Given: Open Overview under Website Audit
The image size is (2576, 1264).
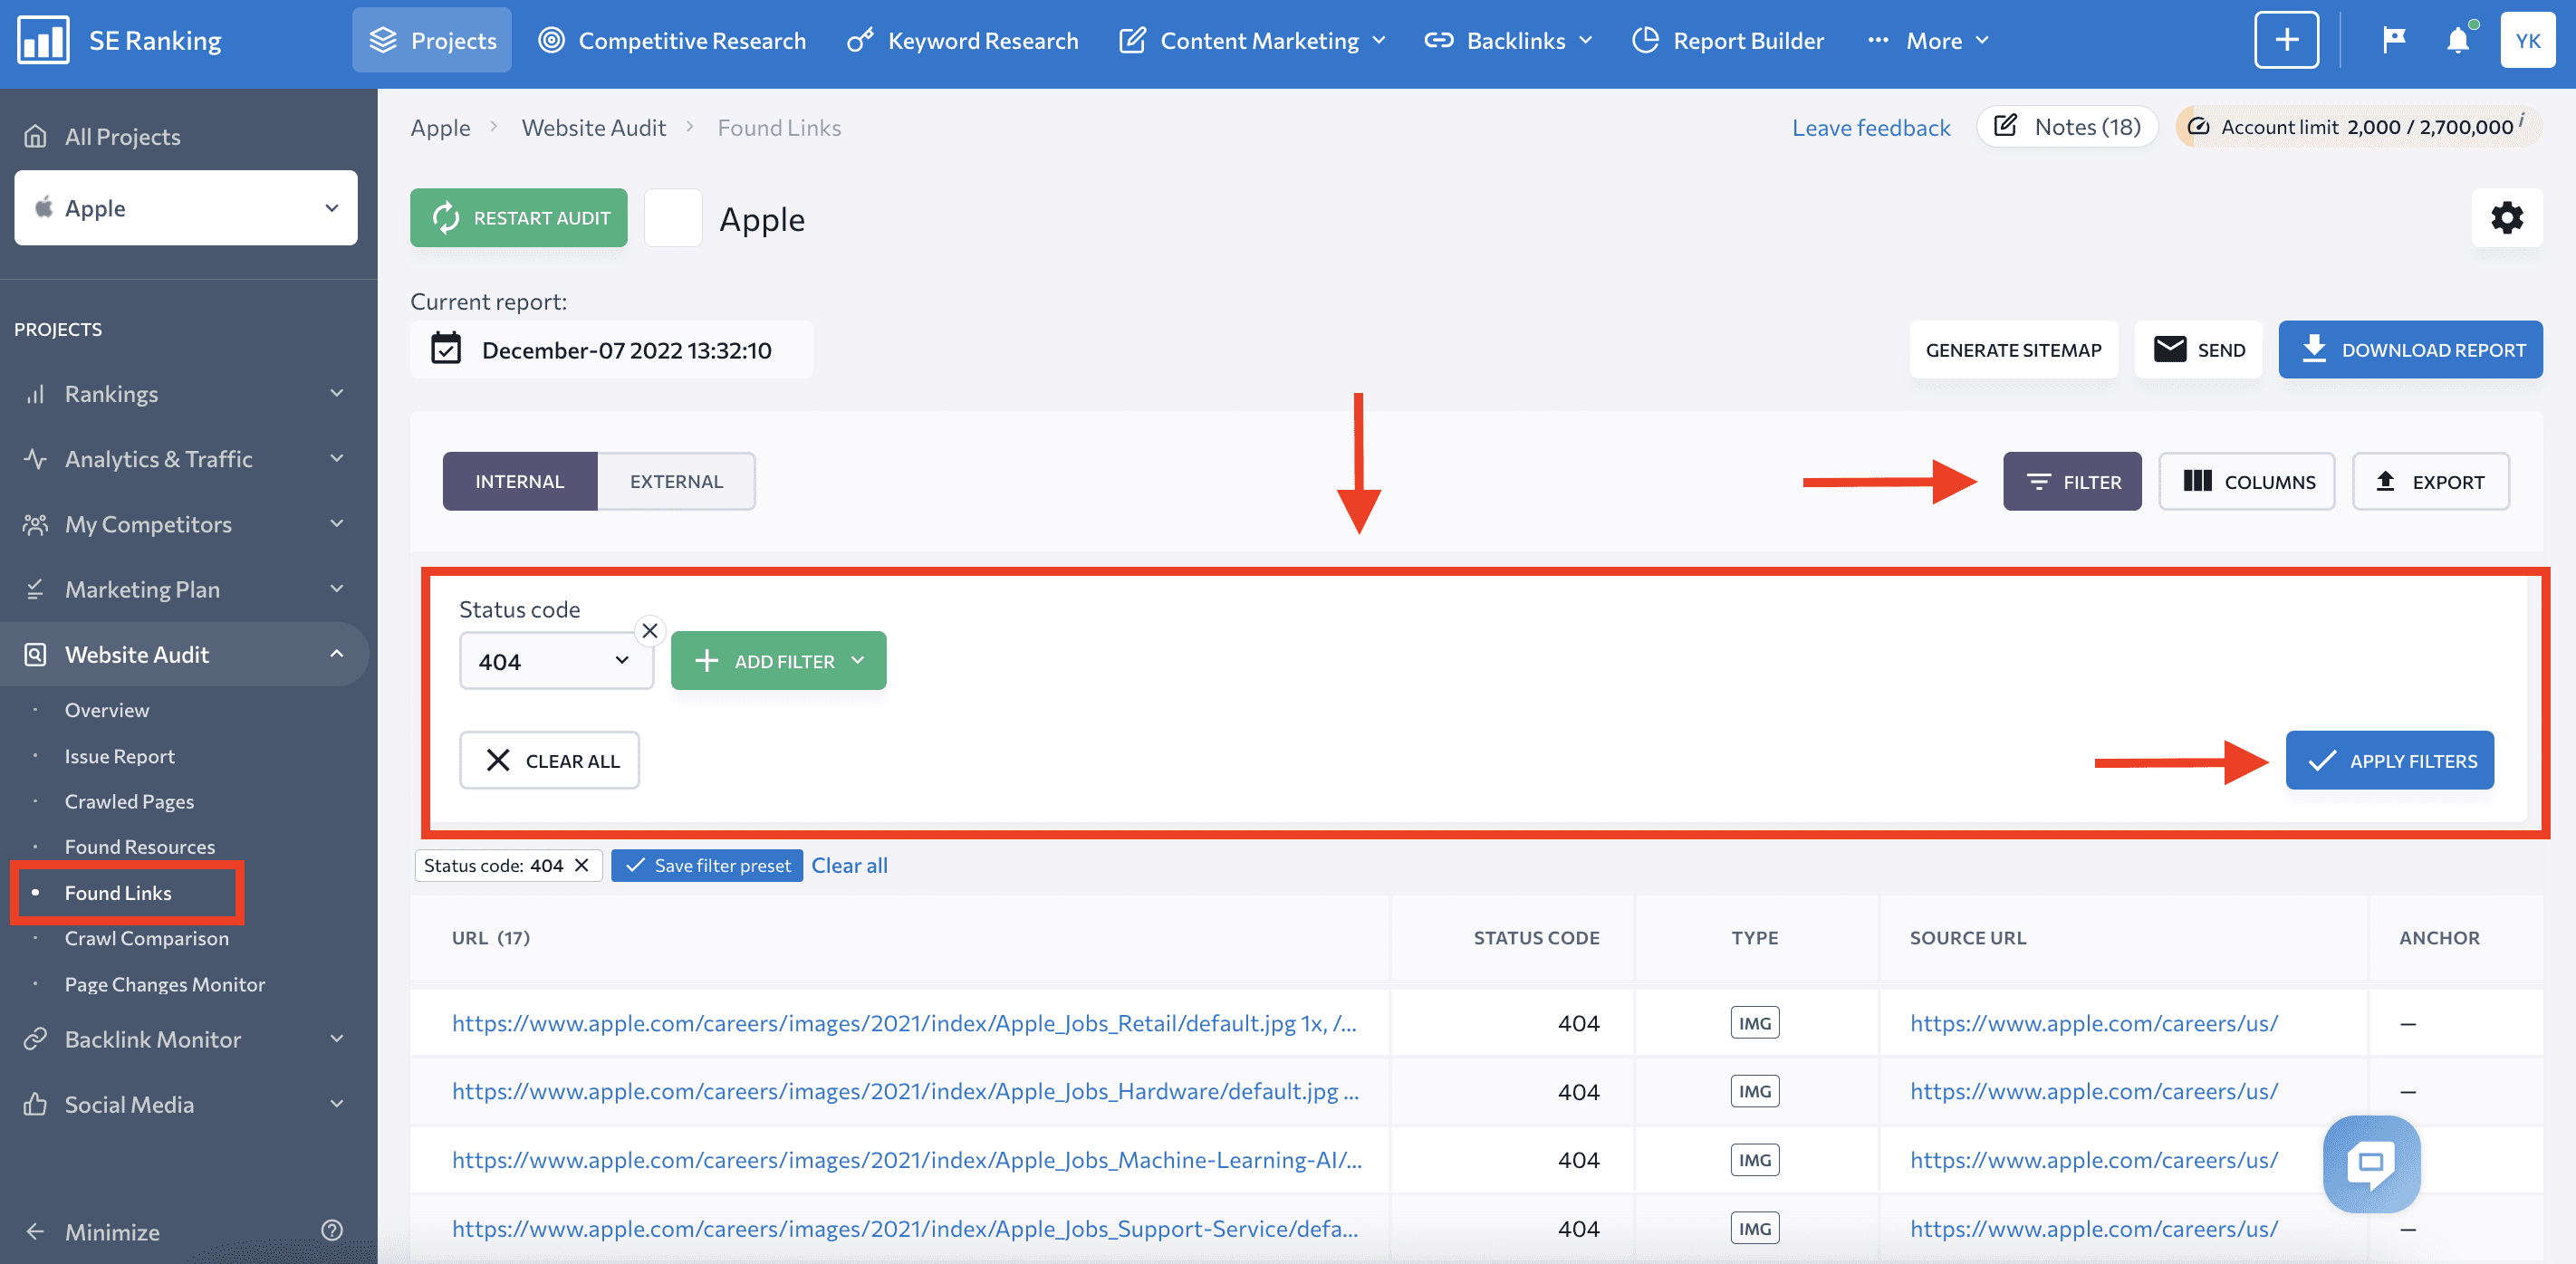Looking at the screenshot, I should pos(107,709).
